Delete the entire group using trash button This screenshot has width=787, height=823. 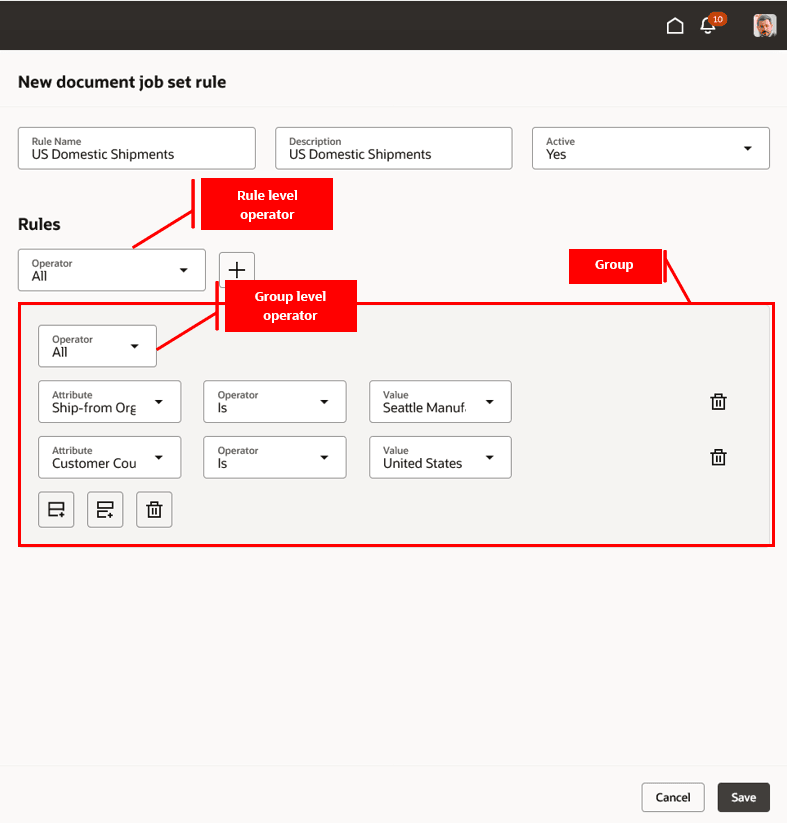154,510
